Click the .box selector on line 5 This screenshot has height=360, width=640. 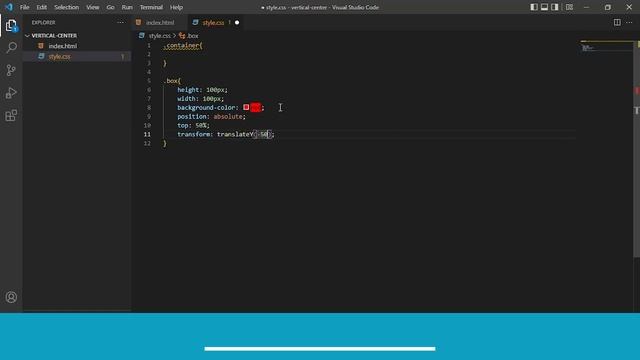(171, 81)
